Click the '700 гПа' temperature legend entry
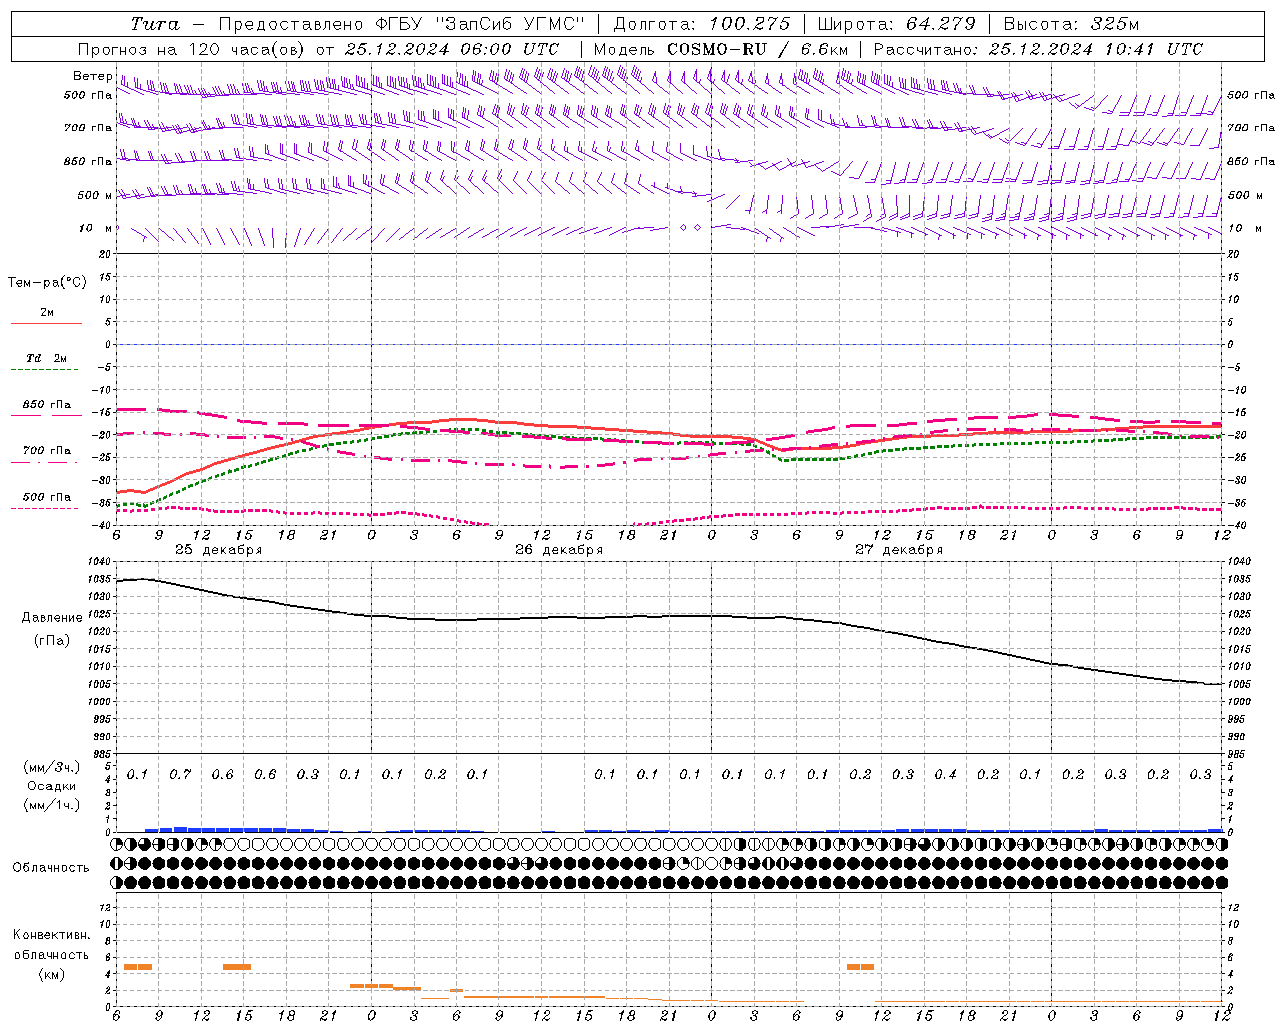The image size is (1280, 1024). click(47, 451)
